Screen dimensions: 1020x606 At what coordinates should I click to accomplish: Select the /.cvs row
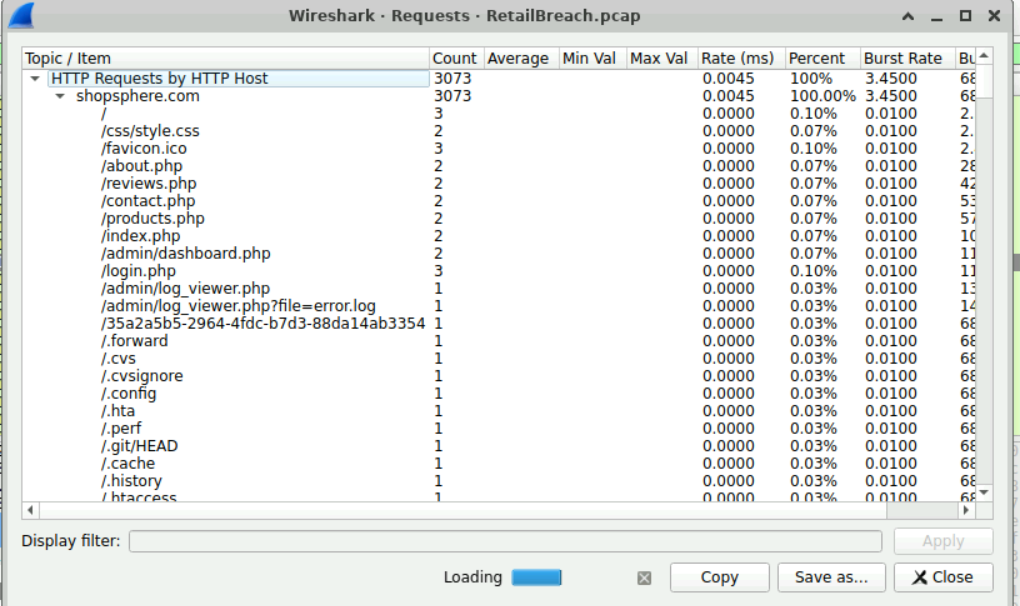click(499, 360)
